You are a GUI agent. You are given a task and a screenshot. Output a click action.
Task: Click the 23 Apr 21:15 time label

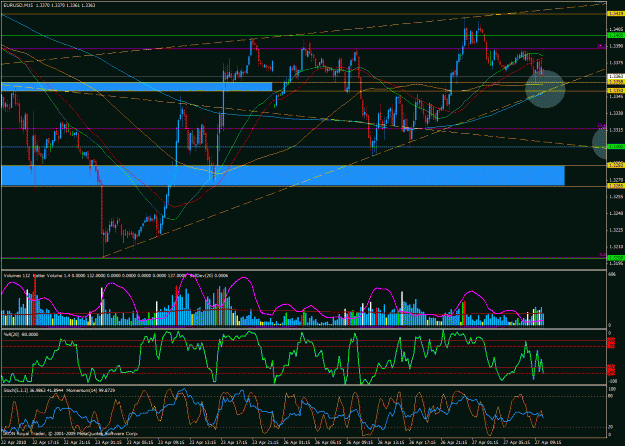pos(264,442)
